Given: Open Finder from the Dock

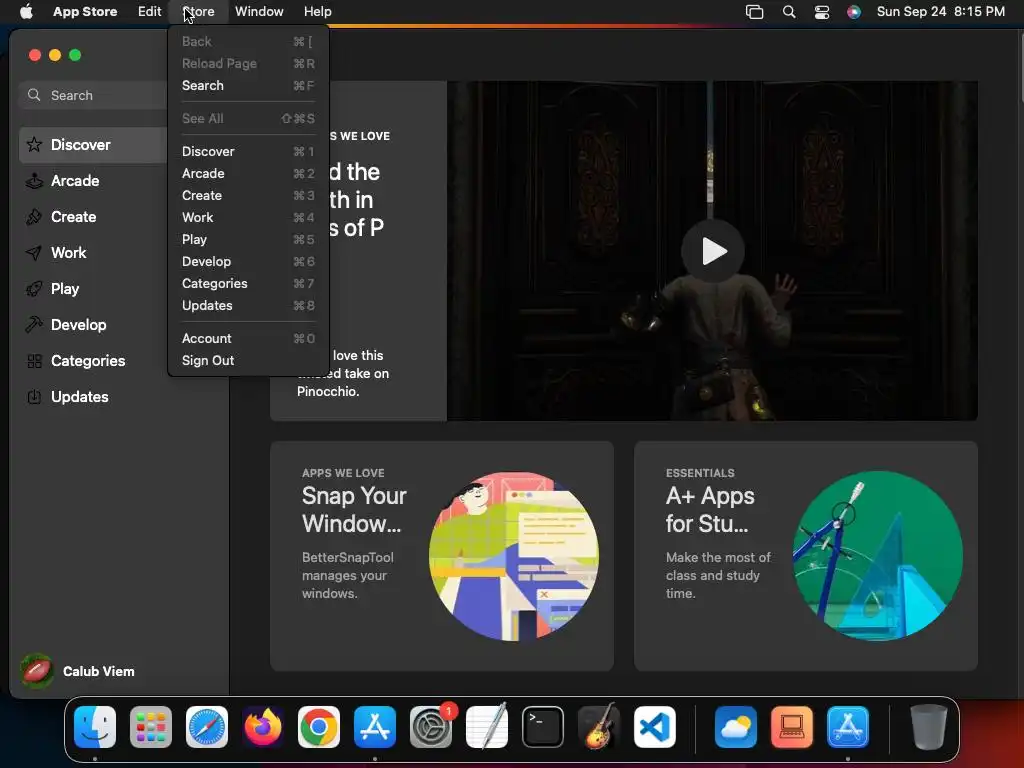Looking at the screenshot, I should tap(95, 727).
